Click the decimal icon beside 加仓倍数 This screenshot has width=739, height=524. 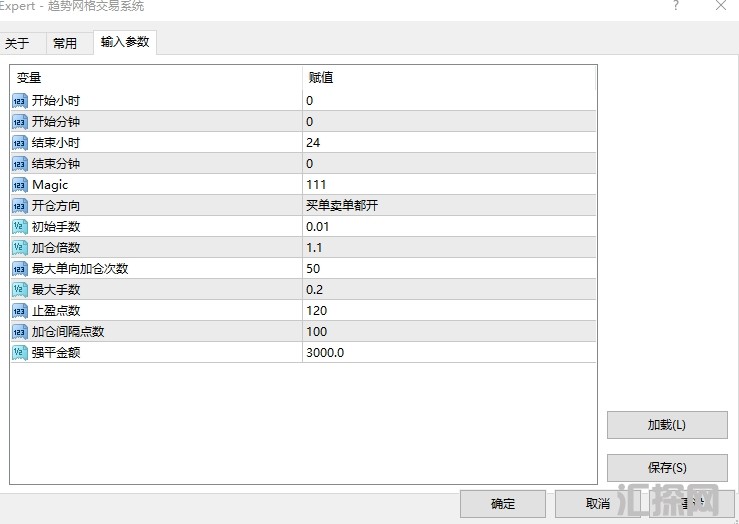[19, 248]
